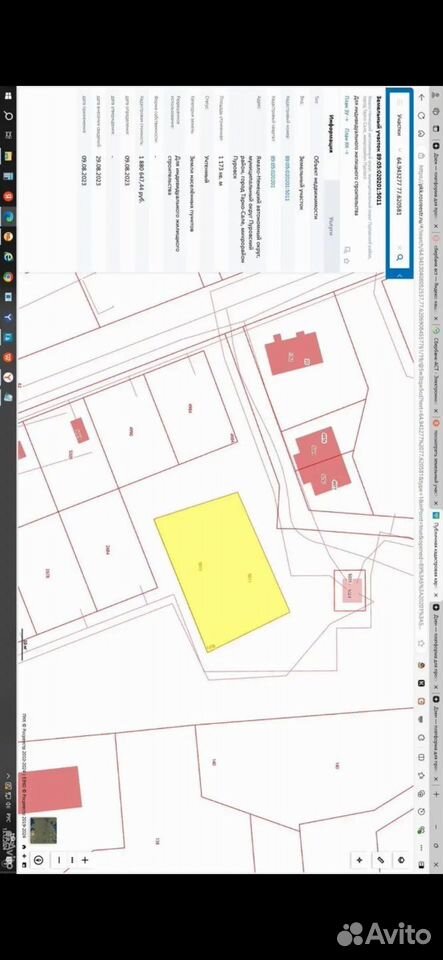This screenshot has height=960, width=443.
Task: Click the search magnifier icon in map searchbox
Action: pyautogui.click(x=400, y=259)
